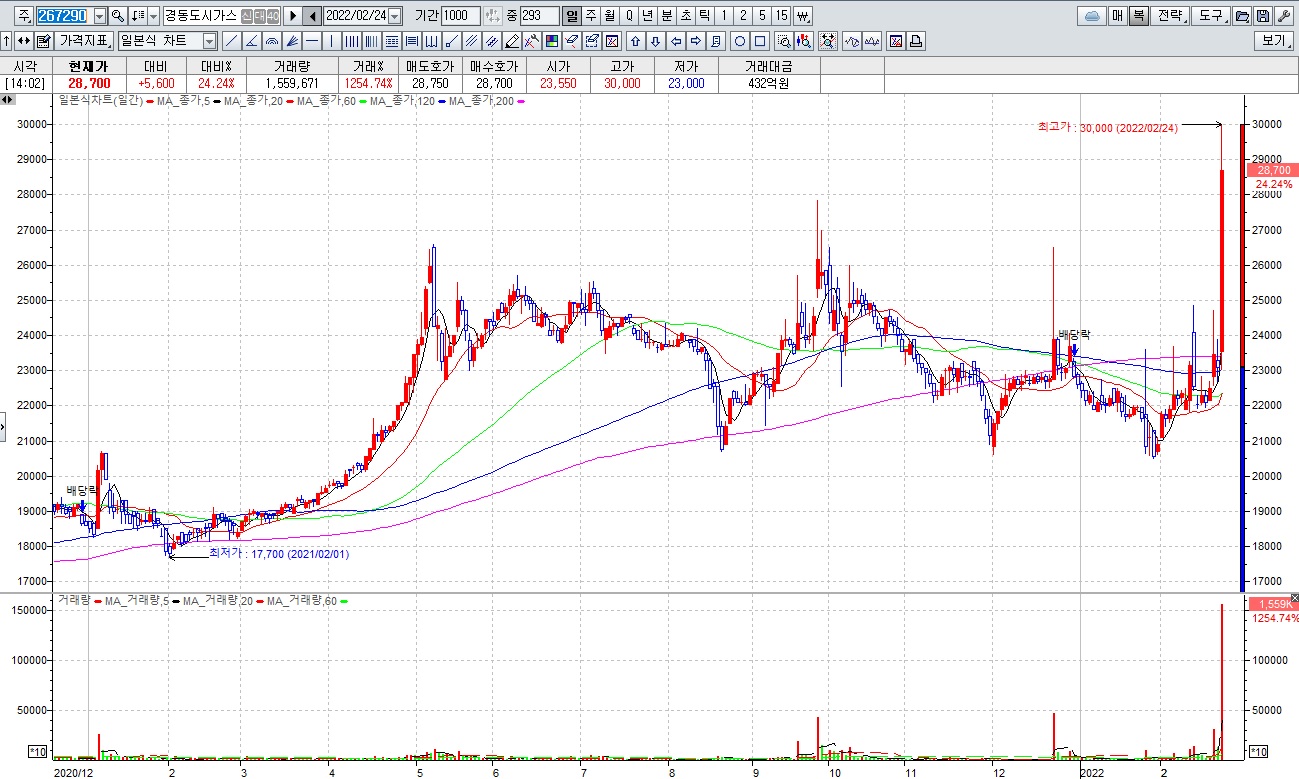The width and height of the screenshot is (1299, 779).
Task: Open the ₩ currency dropdown button
Action: pyautogui.click(x=803, y=16)
